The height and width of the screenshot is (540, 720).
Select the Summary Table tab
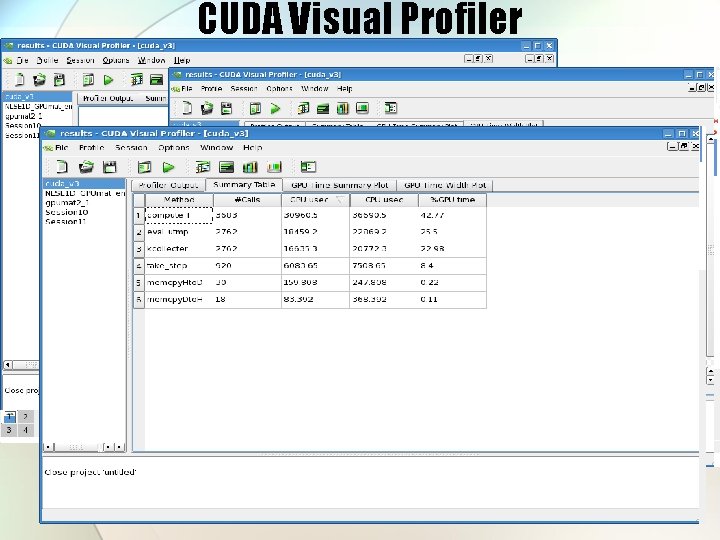(244, 185)
